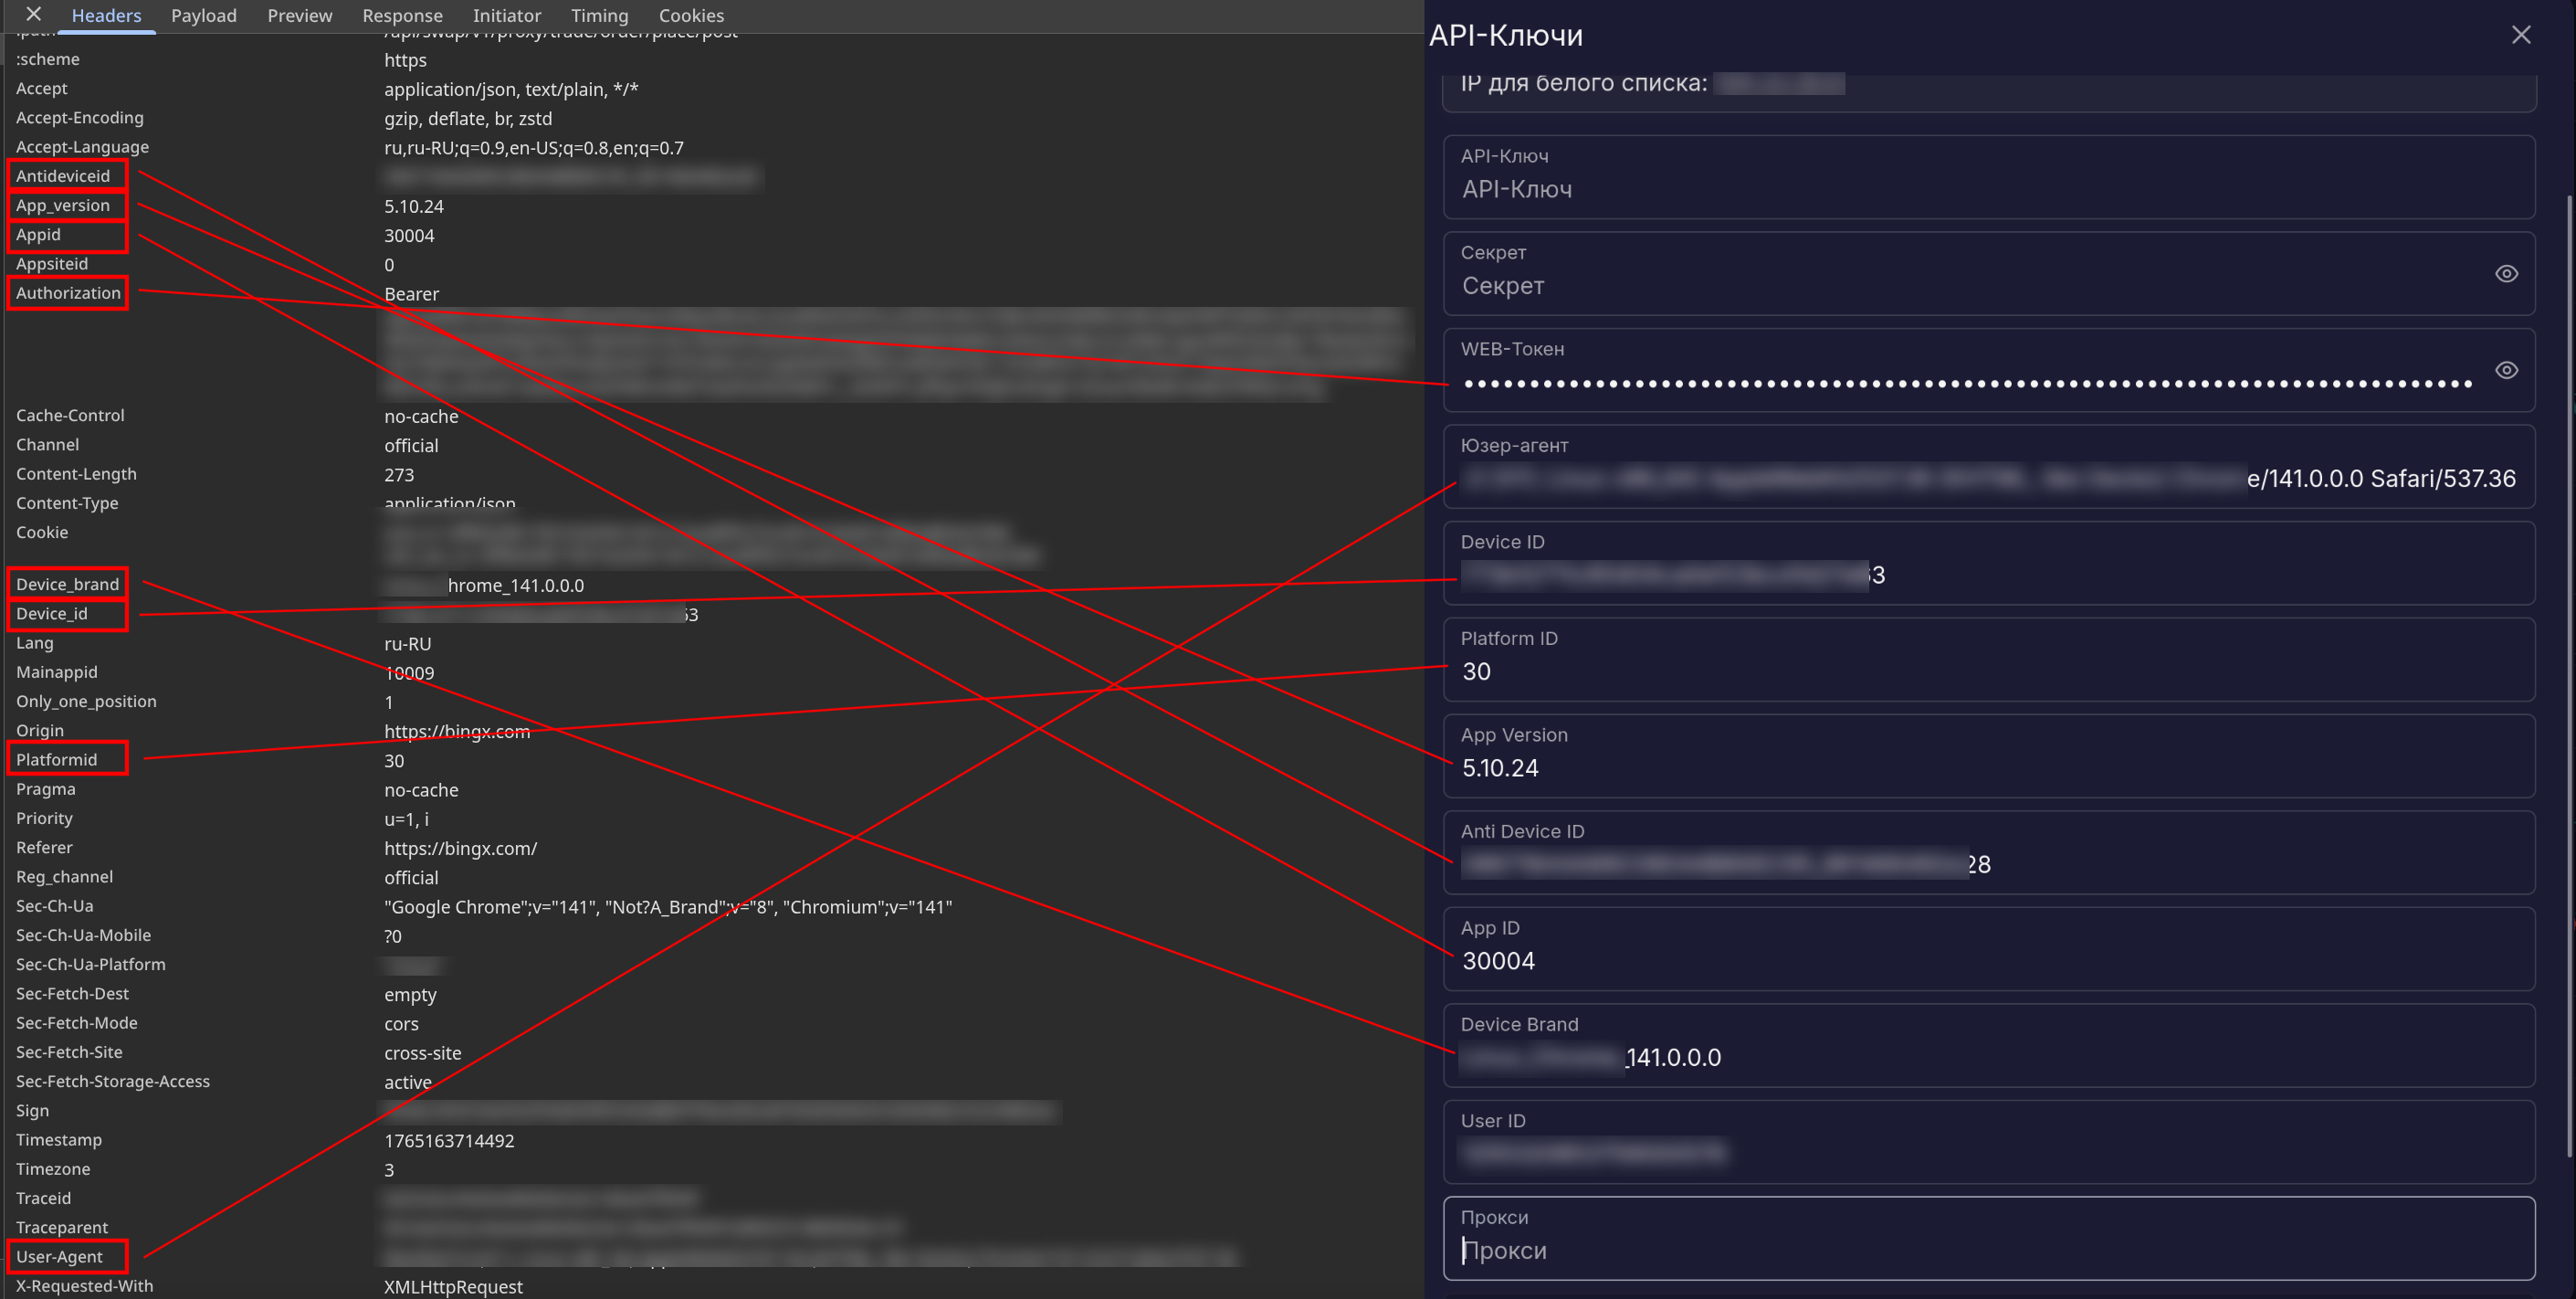The width and height of the screenshot is (2576, 1299).
Task: Click the Cookie header name
Action: 42,532
